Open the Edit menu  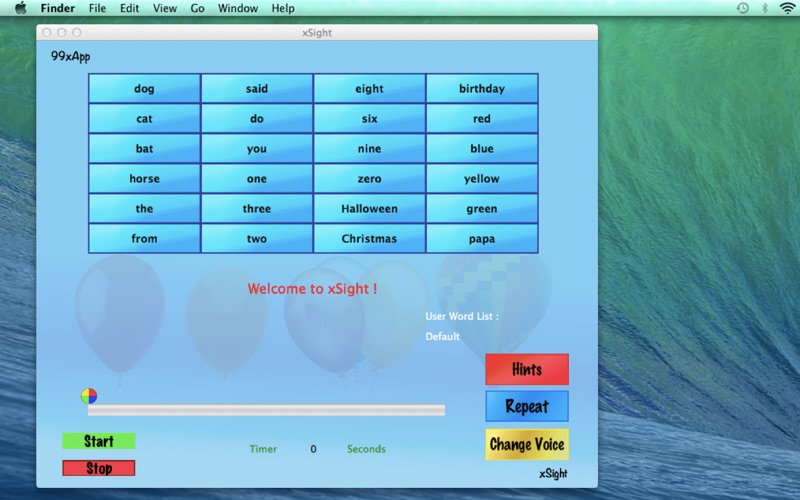coord(129,8)
